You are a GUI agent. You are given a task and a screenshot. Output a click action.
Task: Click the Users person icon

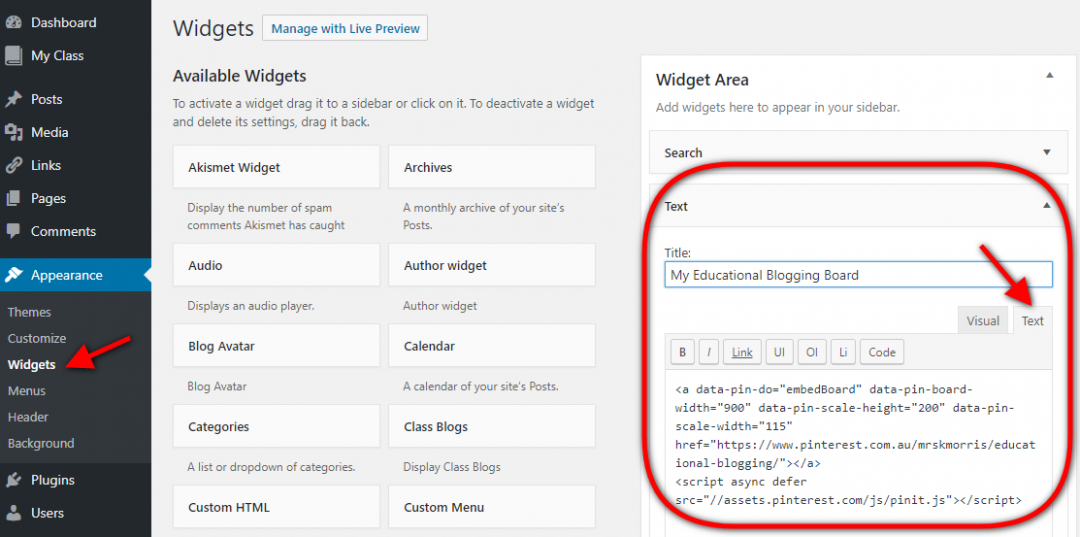pos(14,513)
